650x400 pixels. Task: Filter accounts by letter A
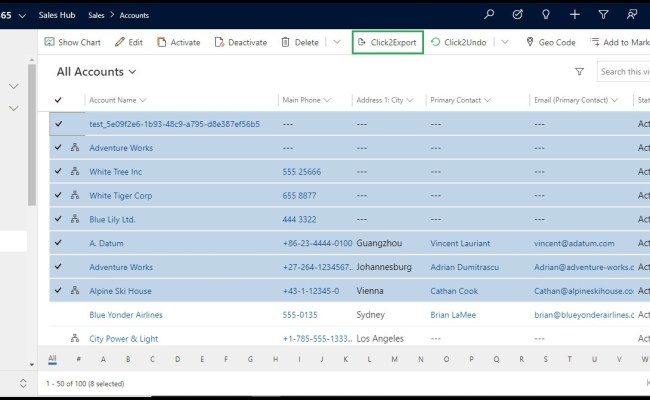click(x=103, y=359)
